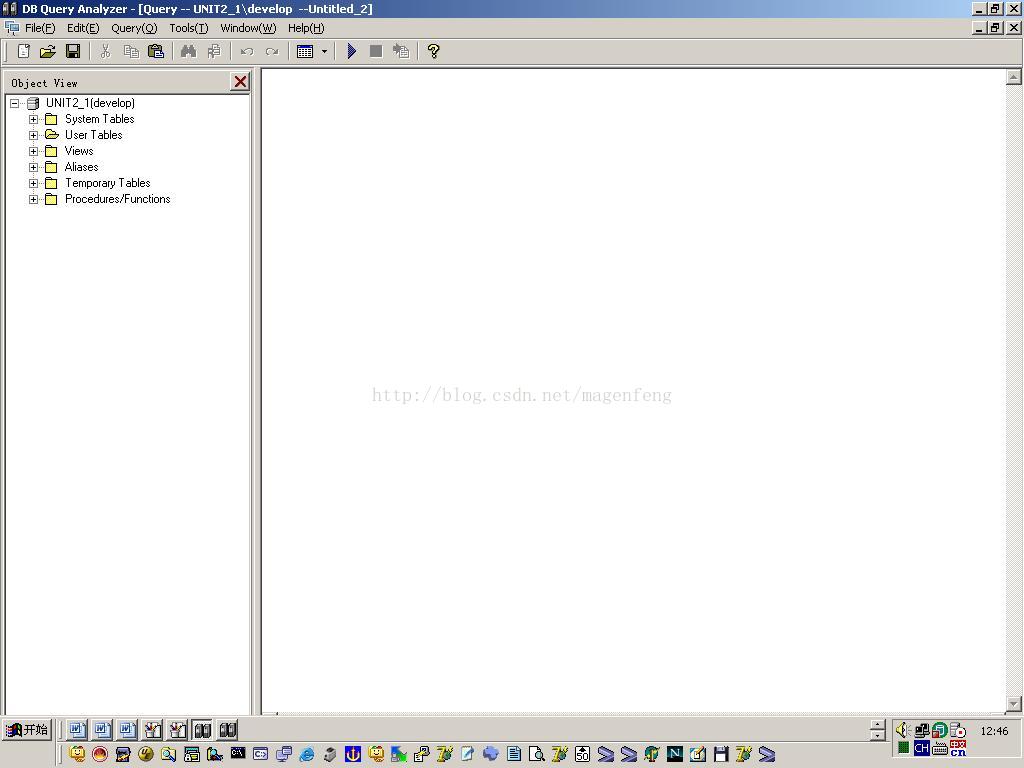Image resolution: width=1024 pixels, height=768 pixels.
Task: Activate active DB Query Analyzer taskbar button
Action: click(202, 729)
